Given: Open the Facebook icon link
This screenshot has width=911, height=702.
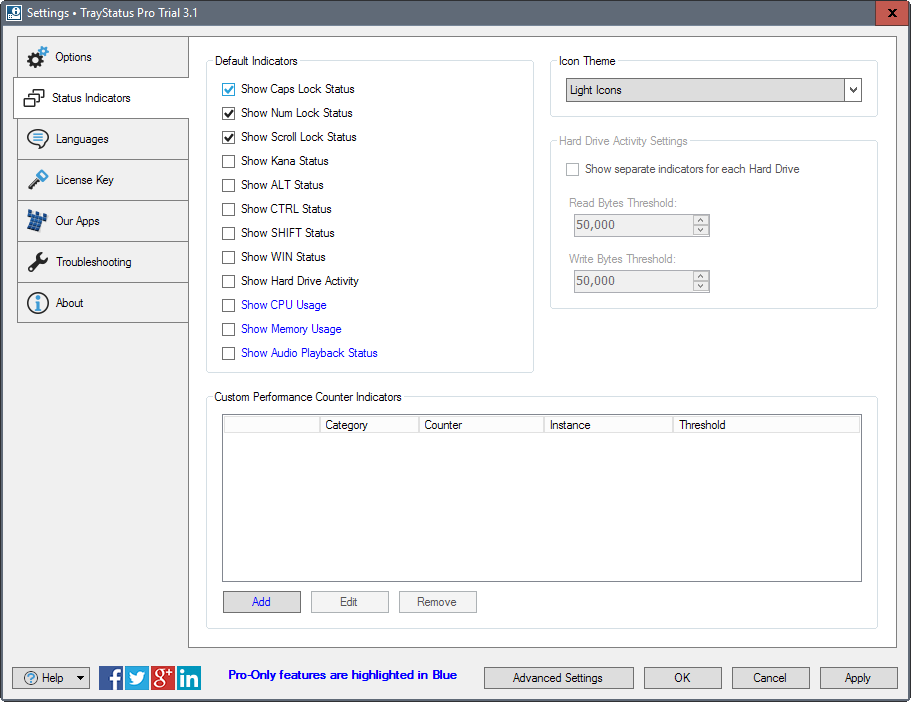Looking at the screenshot, I should pyautogui.click(x=111, y=678).
